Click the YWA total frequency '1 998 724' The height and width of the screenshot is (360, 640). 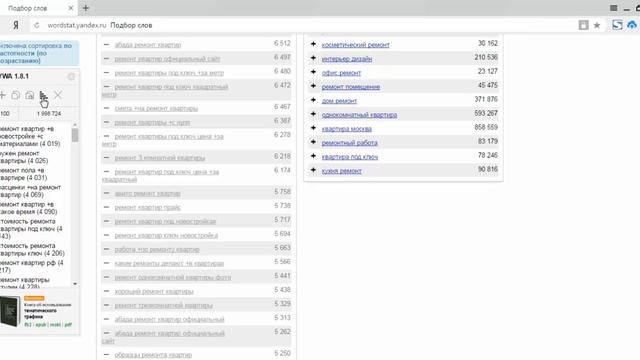tap(49, 114)
